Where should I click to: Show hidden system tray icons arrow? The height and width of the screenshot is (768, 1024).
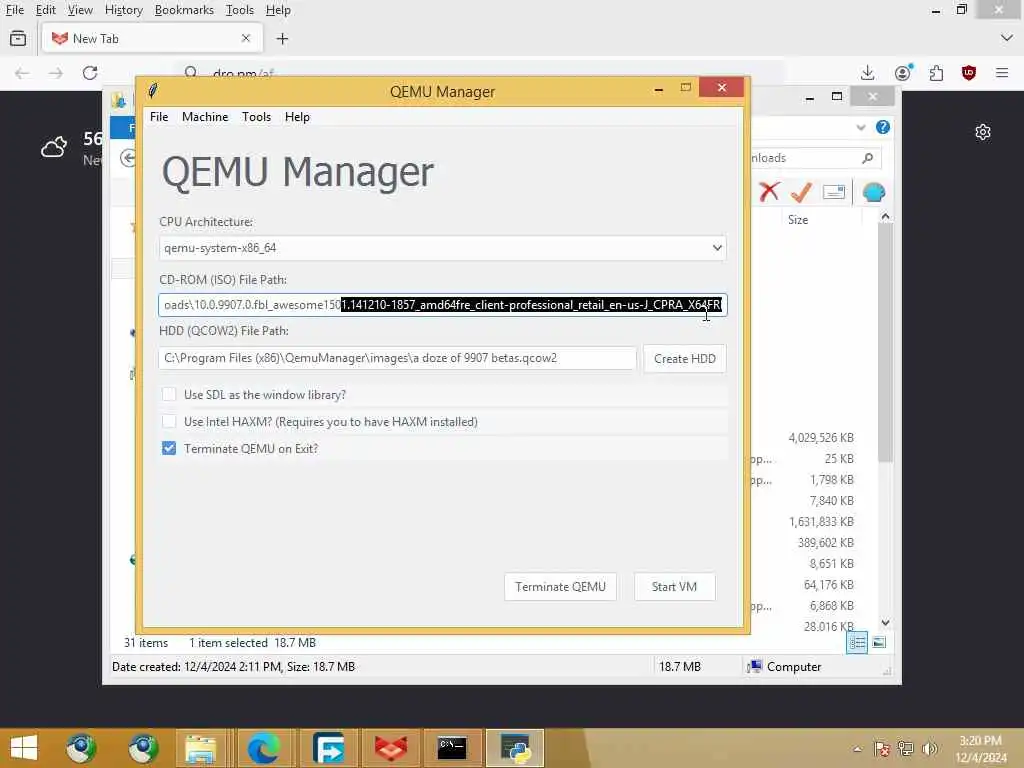857,749
